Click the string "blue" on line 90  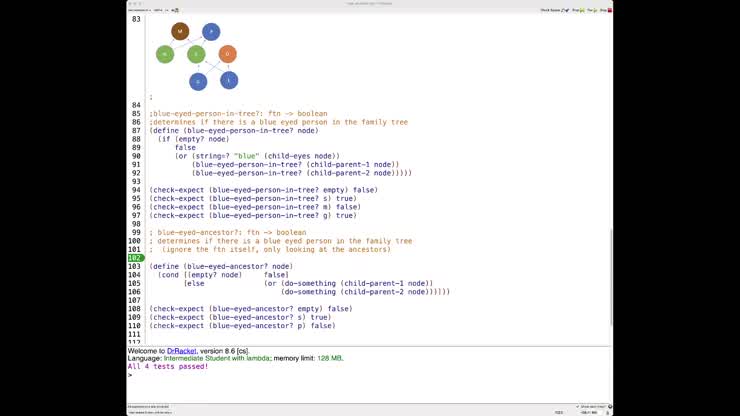[247, 156]
